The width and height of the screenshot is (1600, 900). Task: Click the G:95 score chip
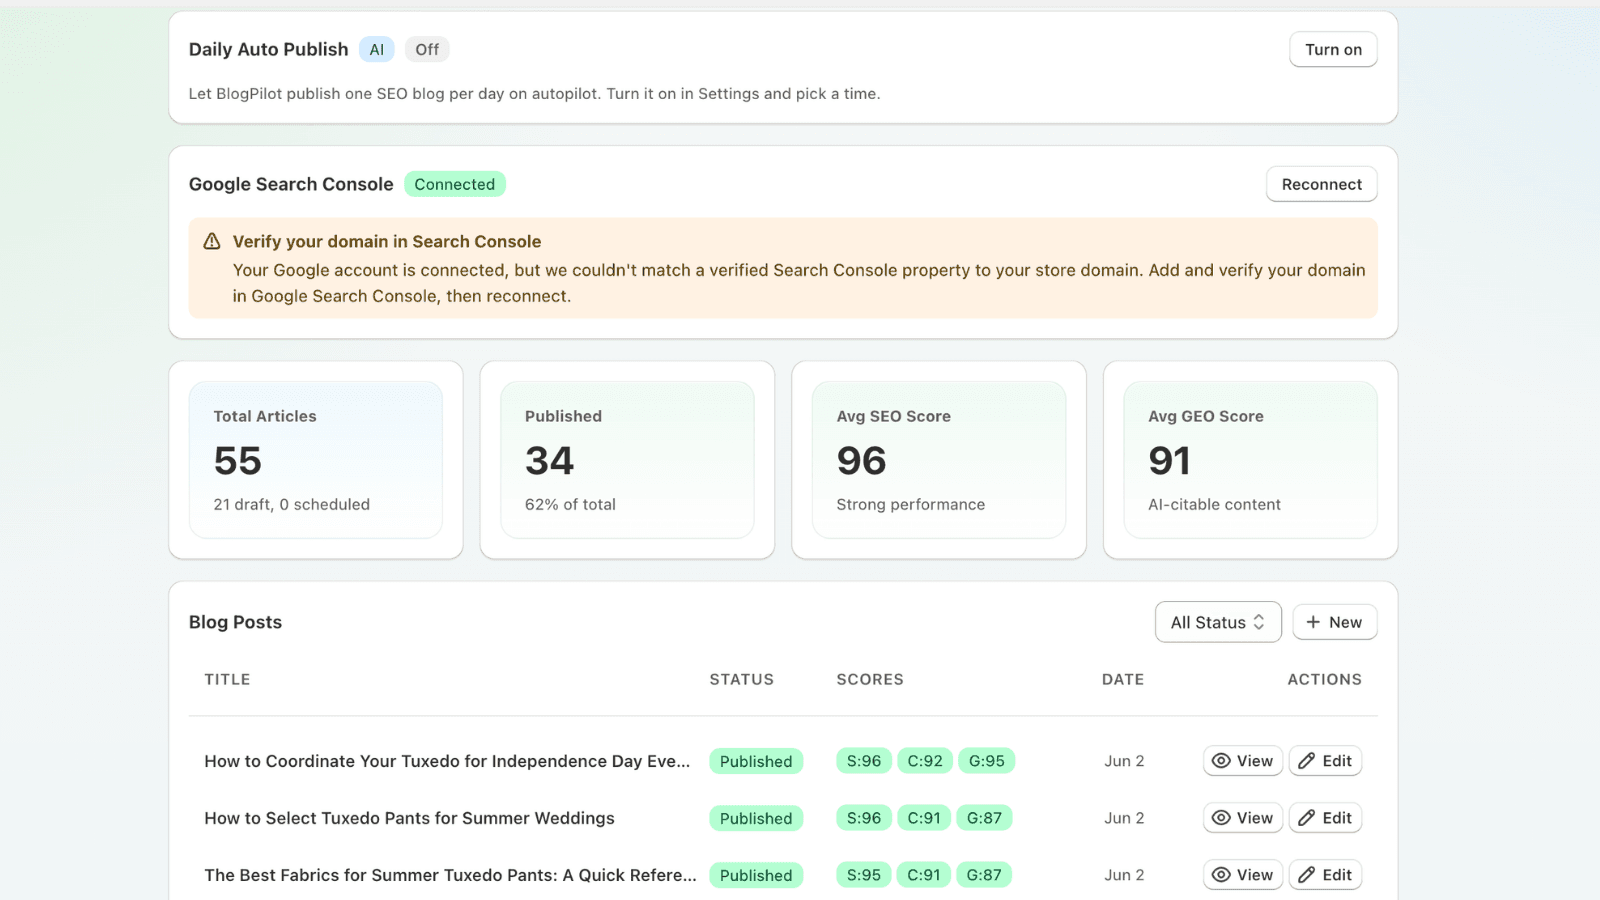pyautogui.click(x=987, y=761)
